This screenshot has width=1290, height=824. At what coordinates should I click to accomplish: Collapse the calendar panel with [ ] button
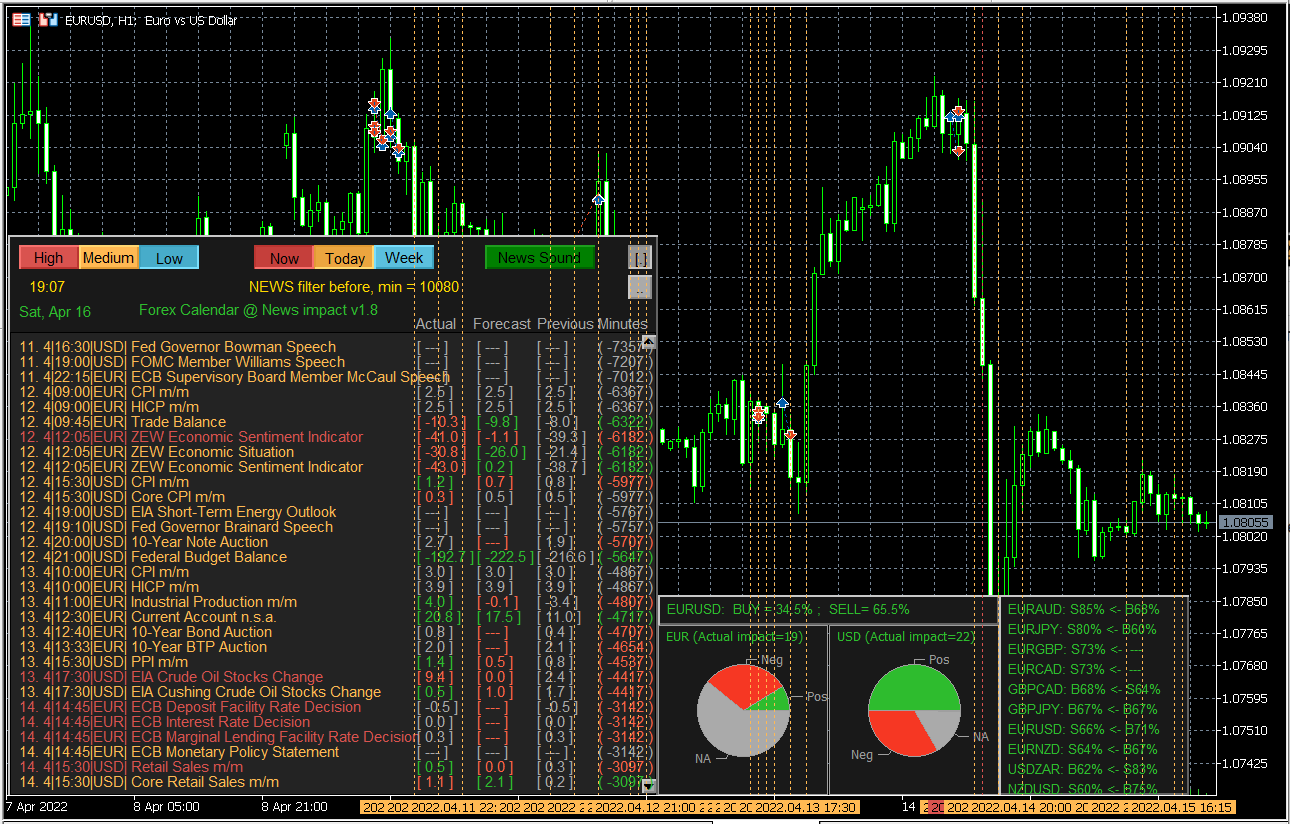(640, 258)
